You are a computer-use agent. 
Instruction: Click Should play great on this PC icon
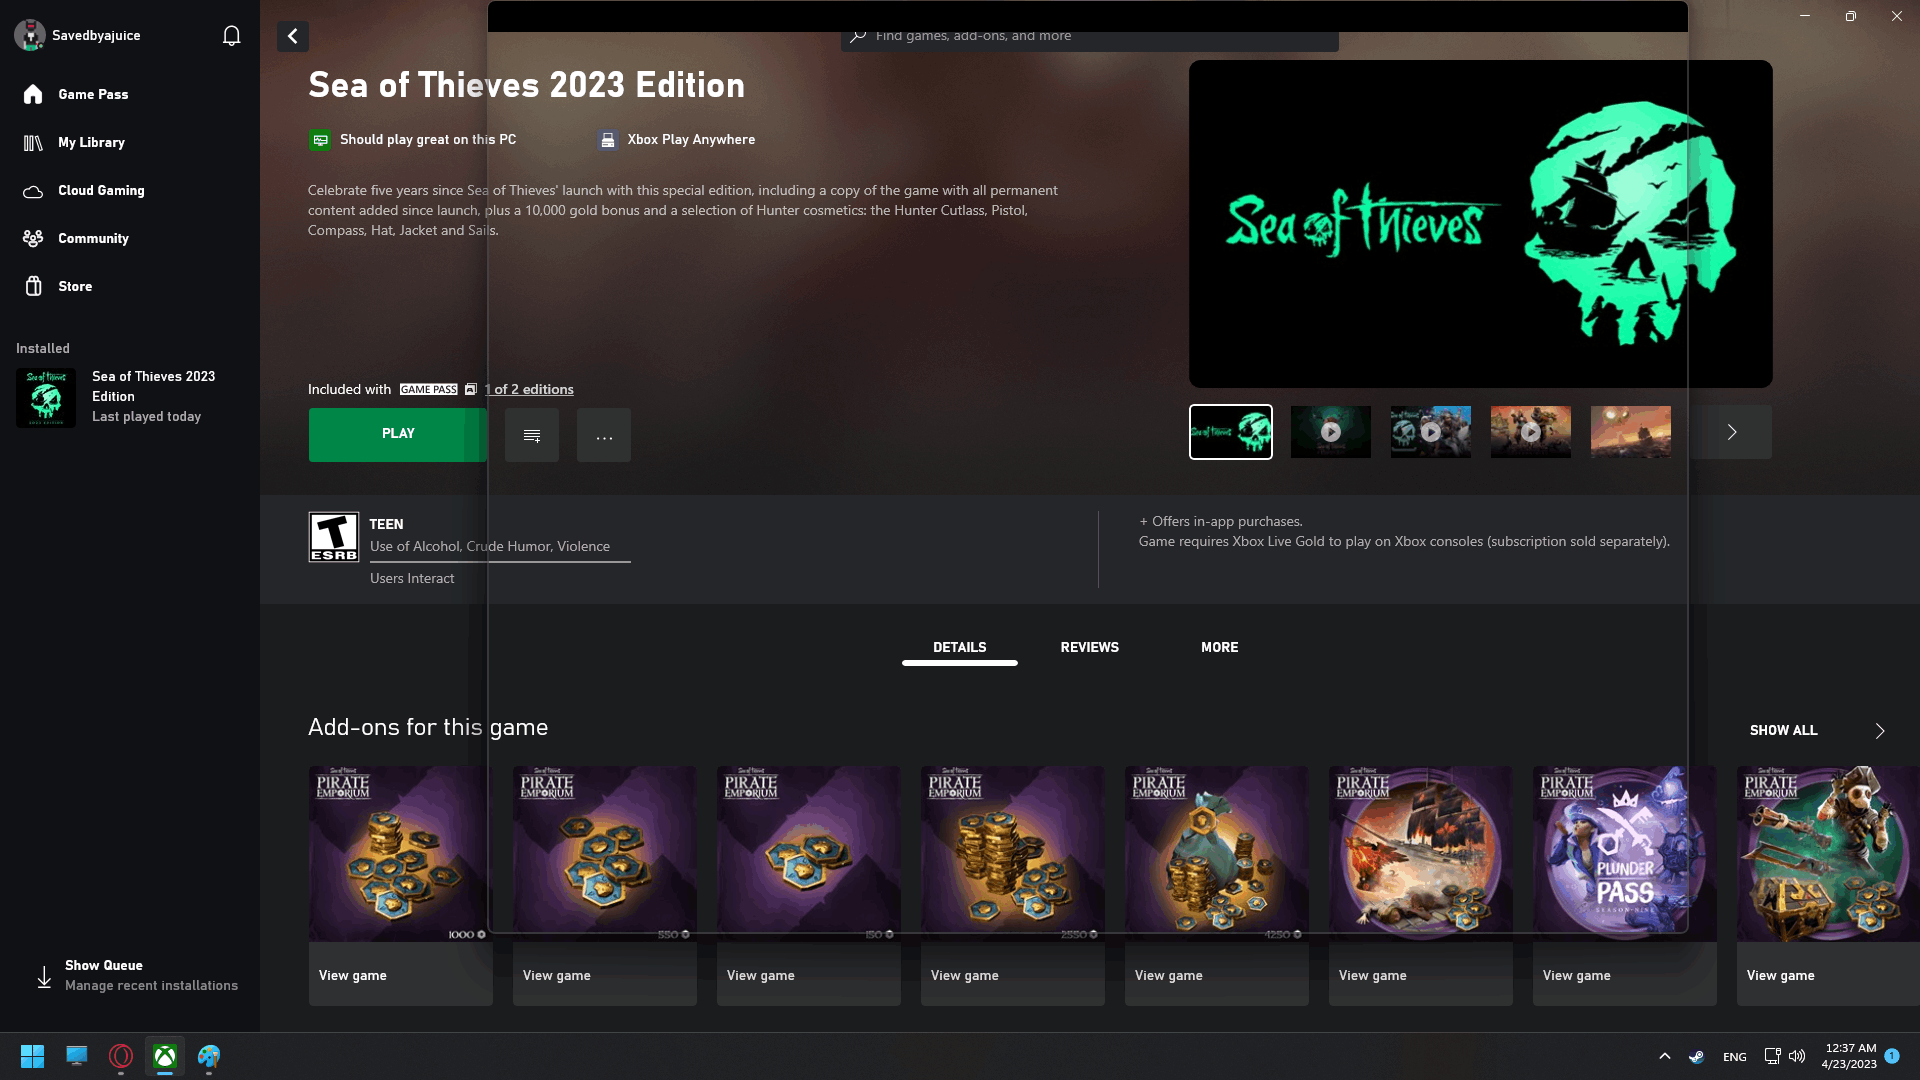coord(320,140)
